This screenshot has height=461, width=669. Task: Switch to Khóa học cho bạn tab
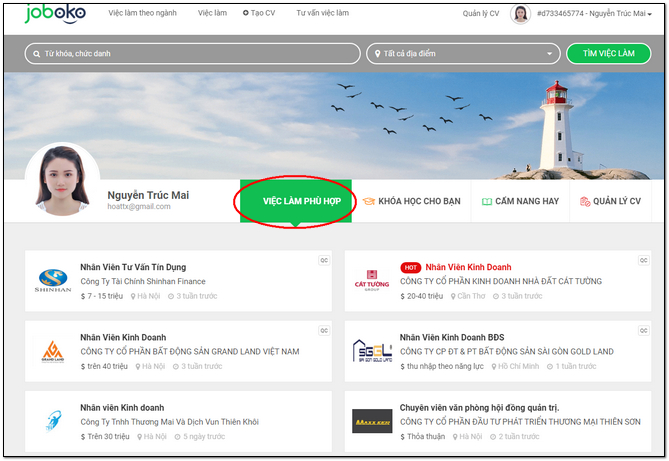(x=411, y=201)
